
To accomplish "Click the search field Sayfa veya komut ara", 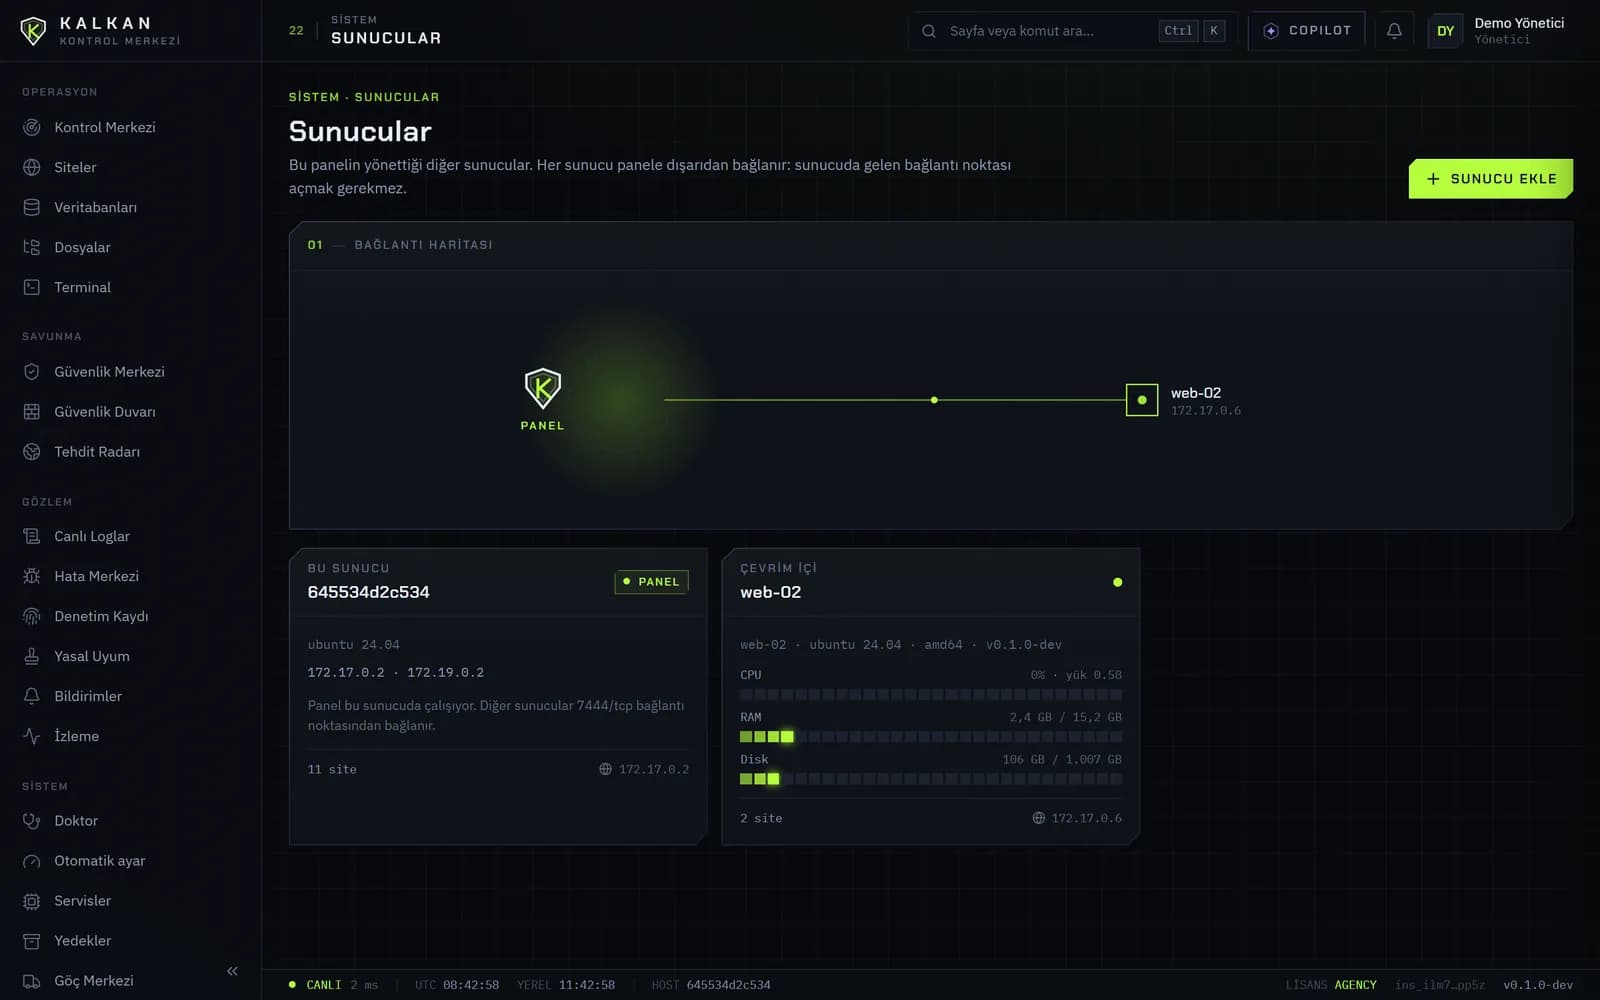I will click(x=1072, y=31).
